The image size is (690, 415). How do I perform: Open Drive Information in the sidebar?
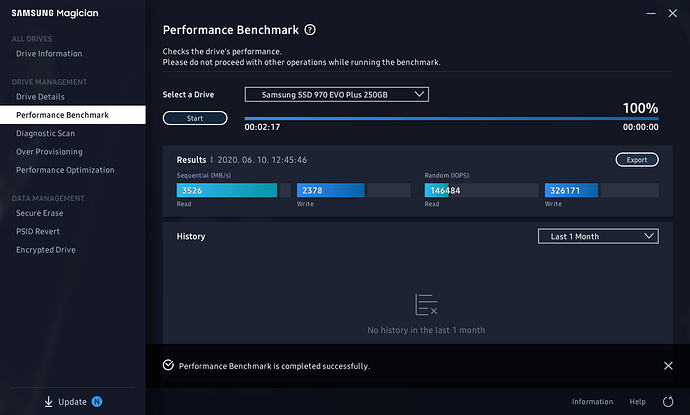pyautogui.click(x=49, y=54)
